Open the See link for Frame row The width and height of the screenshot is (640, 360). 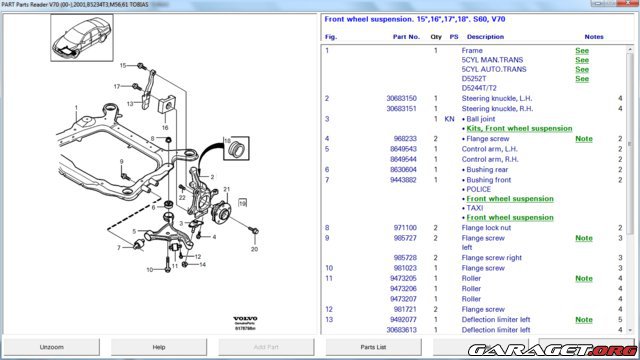coord(582,51)
